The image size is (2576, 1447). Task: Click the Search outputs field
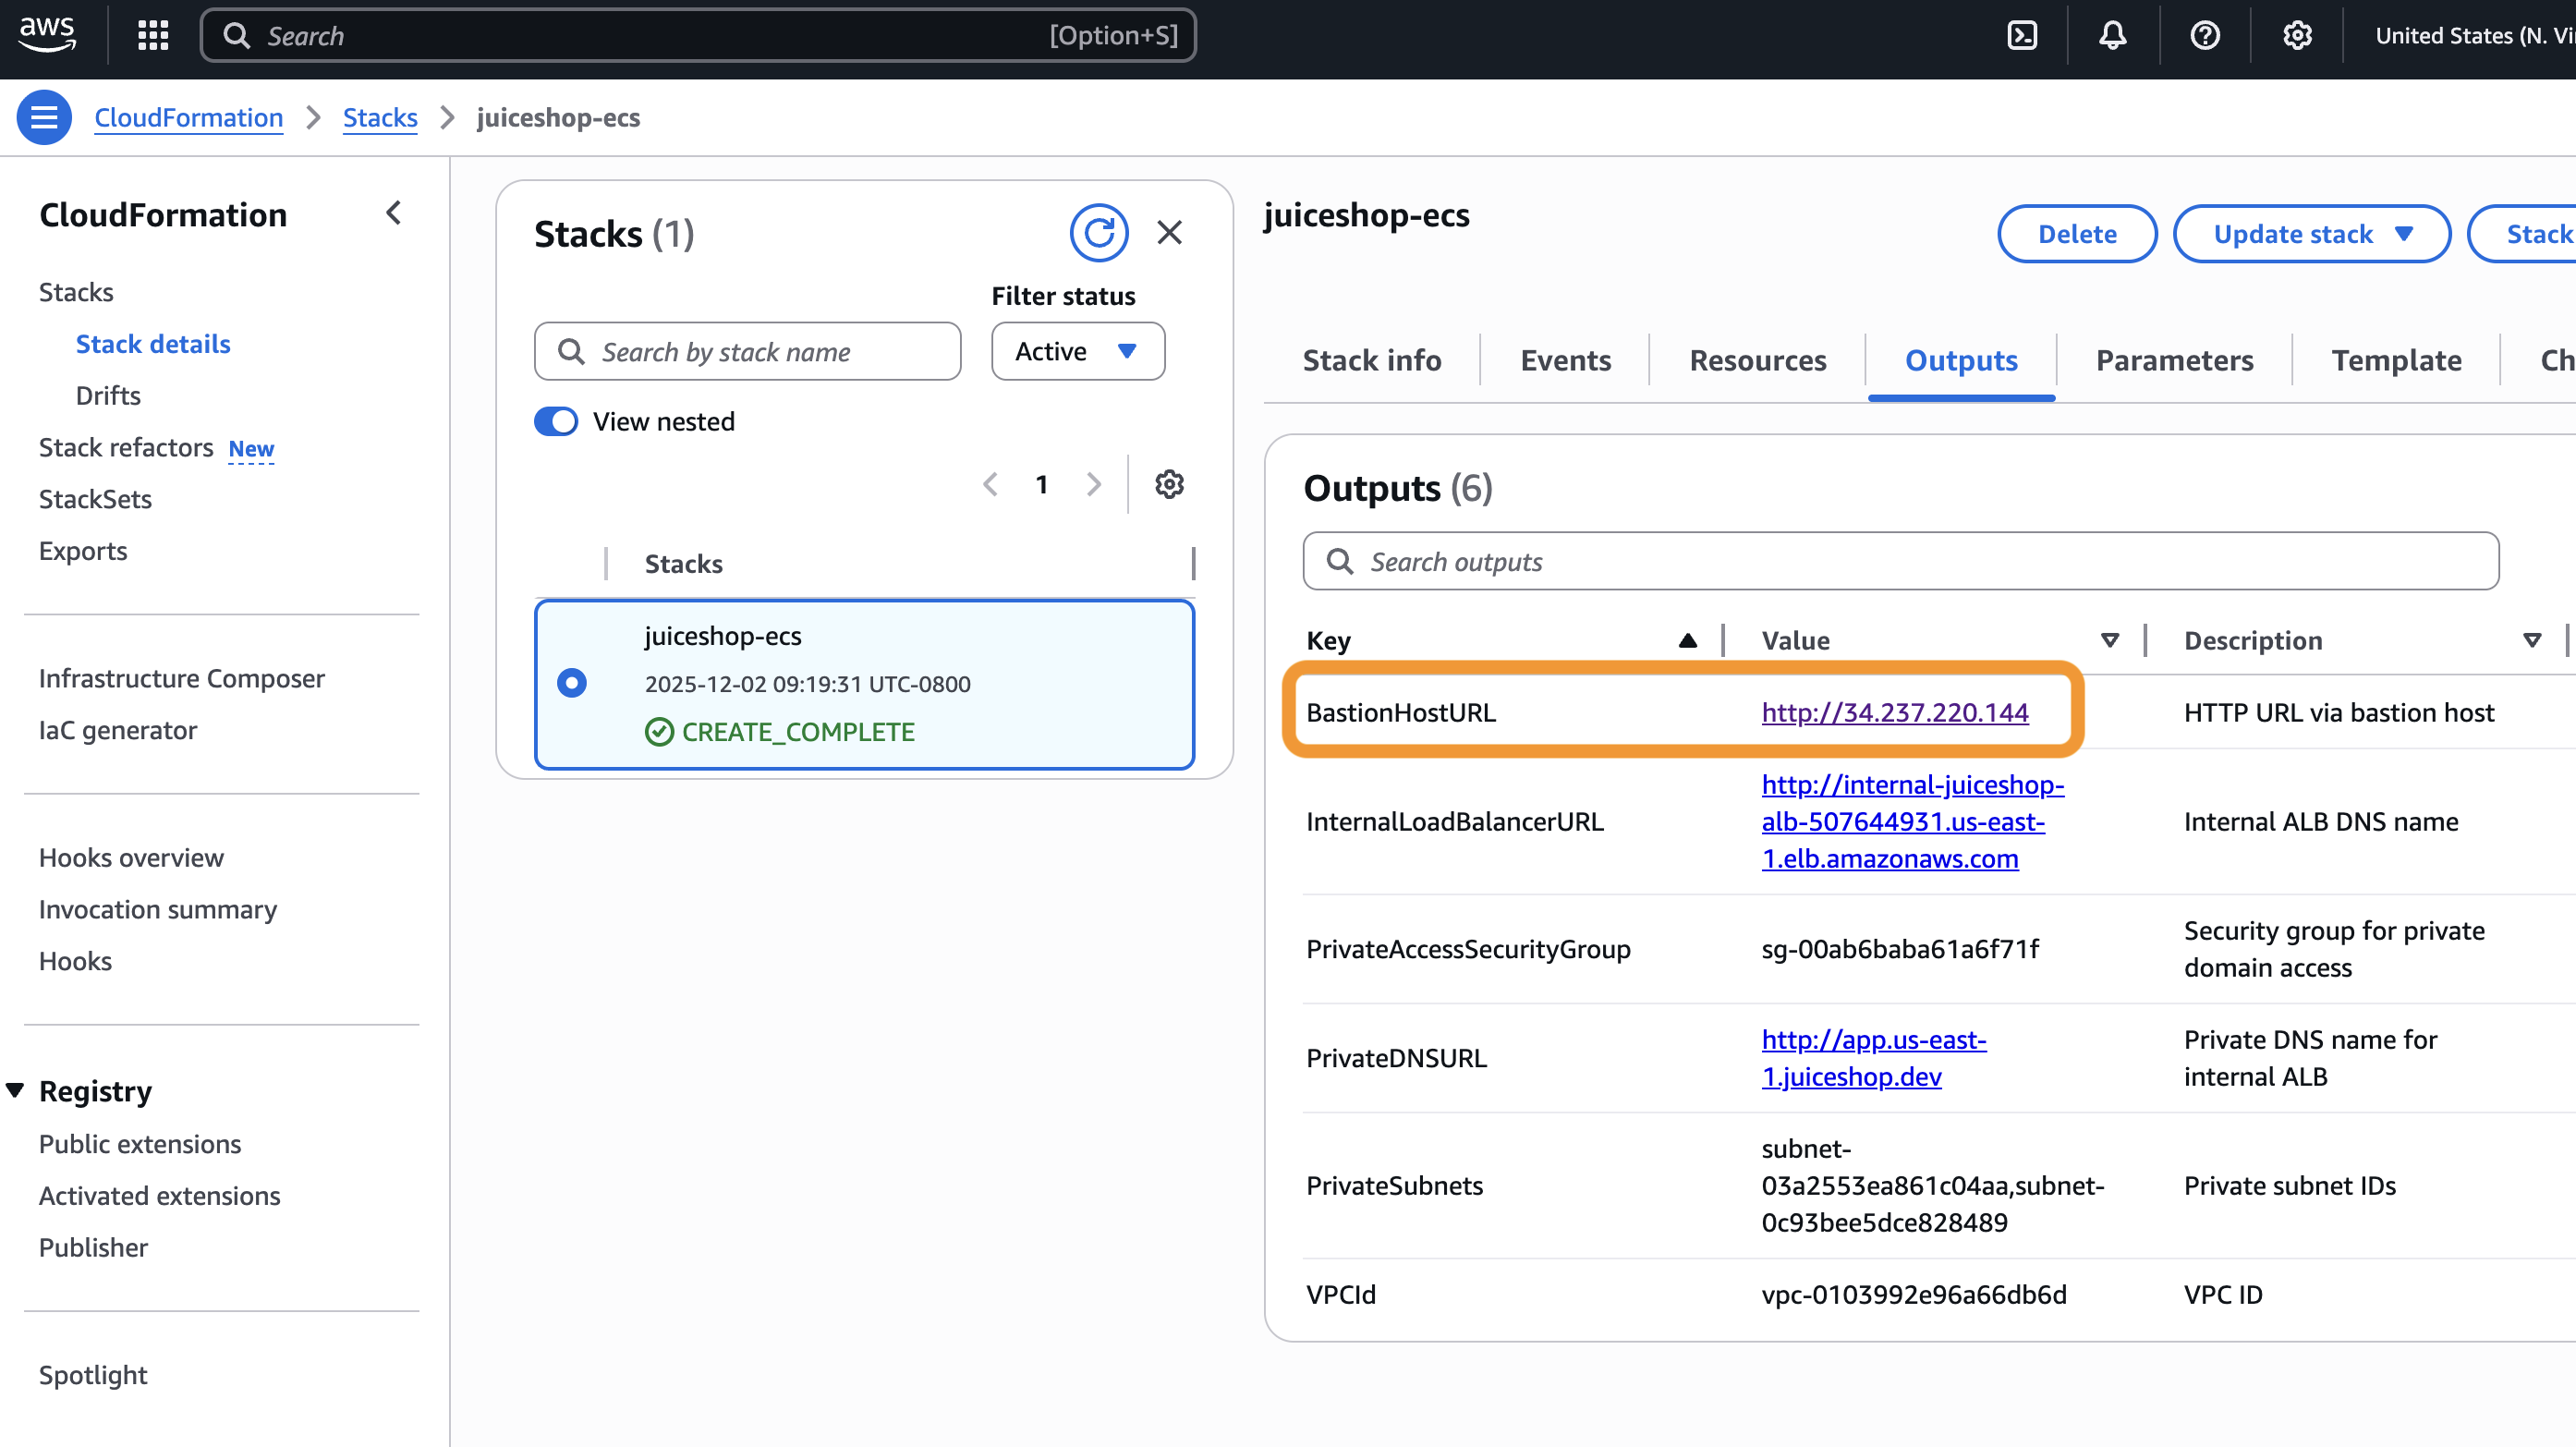coord(1900,562)
